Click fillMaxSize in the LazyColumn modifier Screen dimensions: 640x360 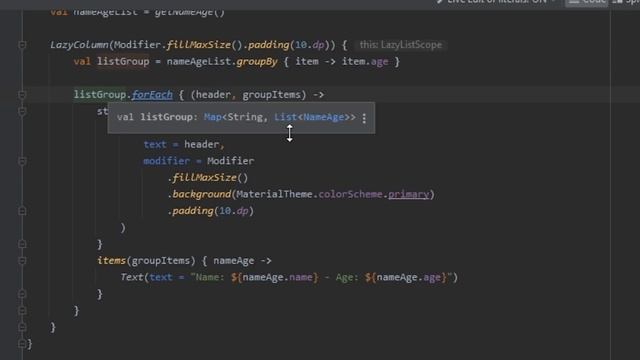pos(199,45)
